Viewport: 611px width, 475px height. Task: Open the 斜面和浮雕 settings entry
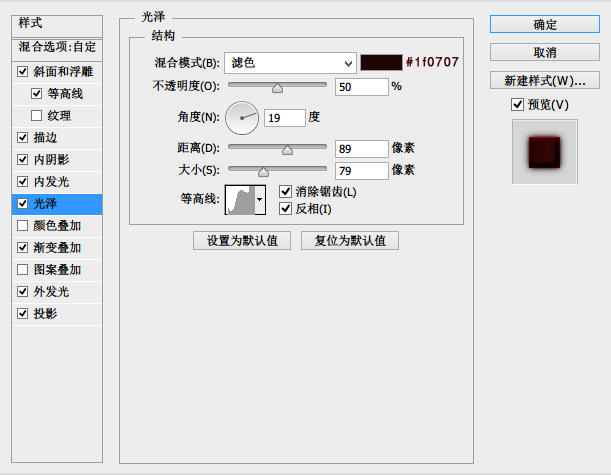point(63,72)
